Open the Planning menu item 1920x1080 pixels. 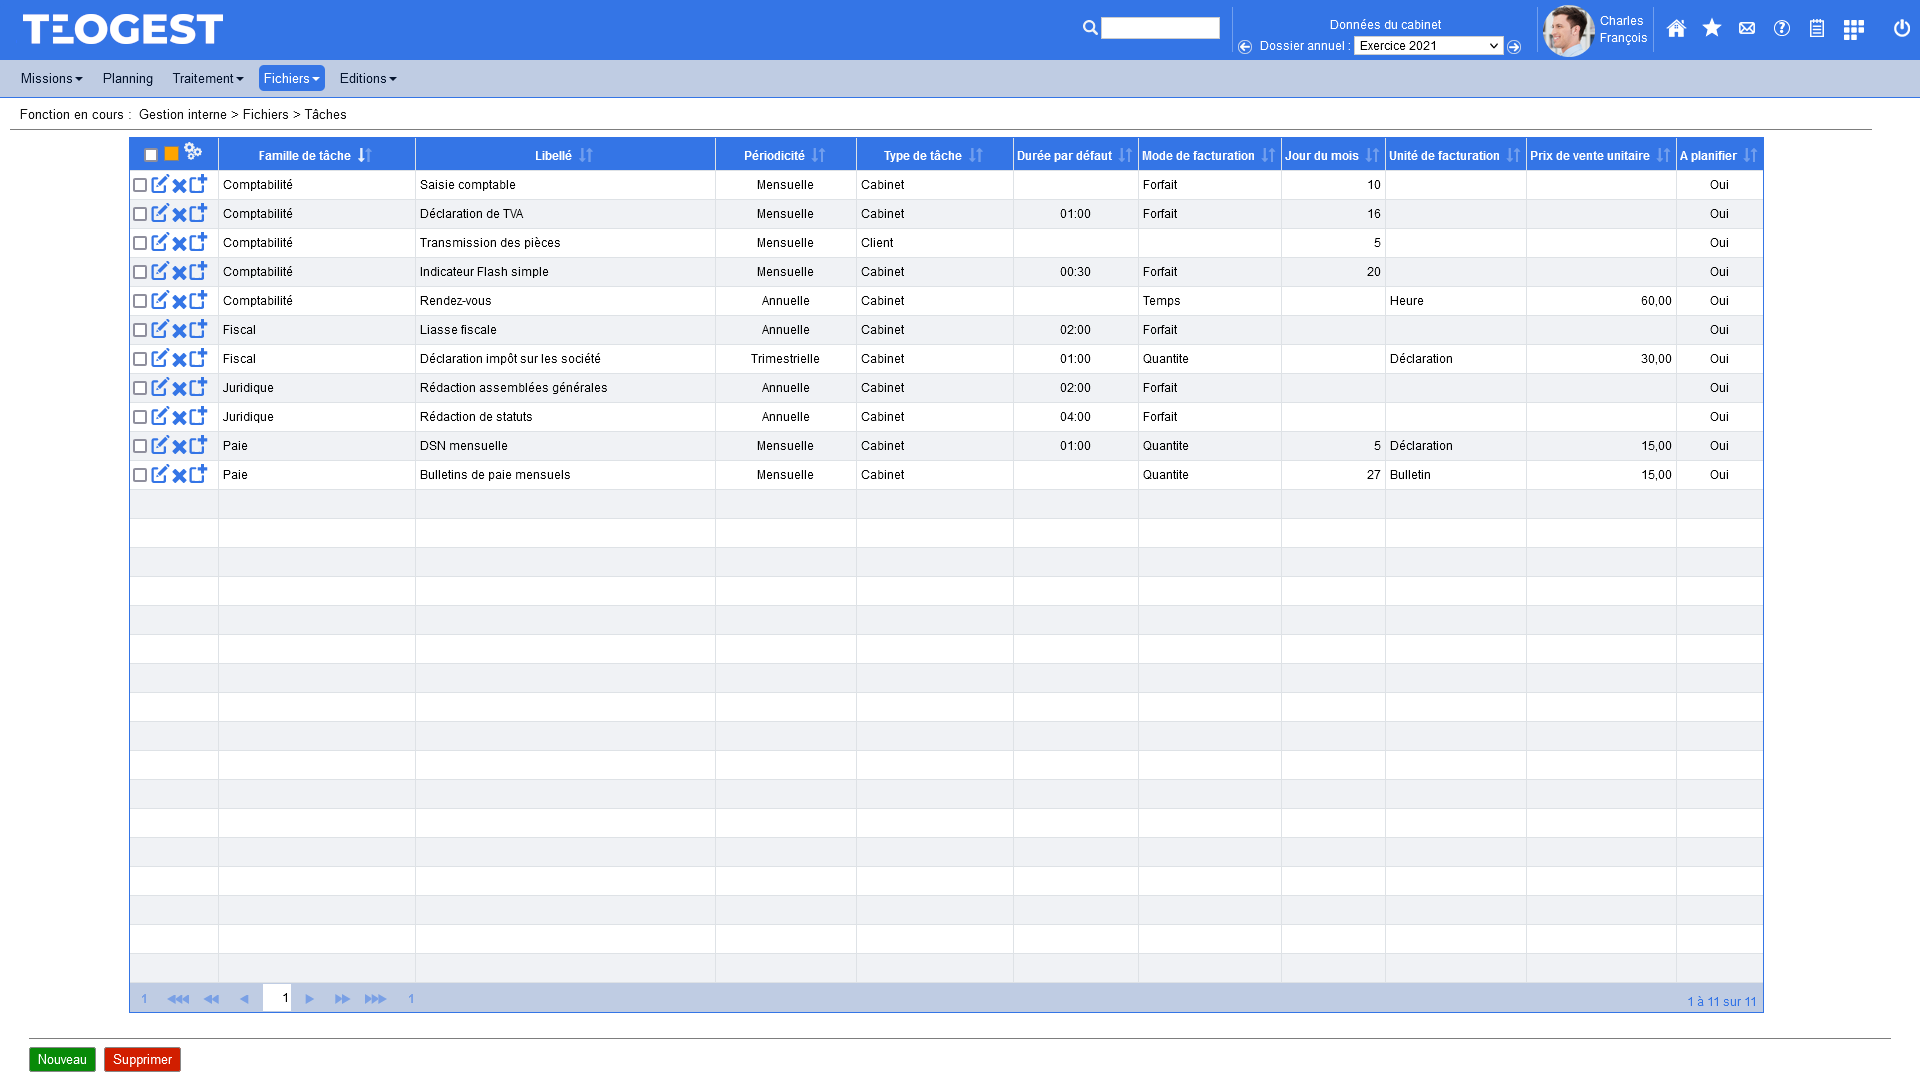pyautogui.click(x=127, y=78)
